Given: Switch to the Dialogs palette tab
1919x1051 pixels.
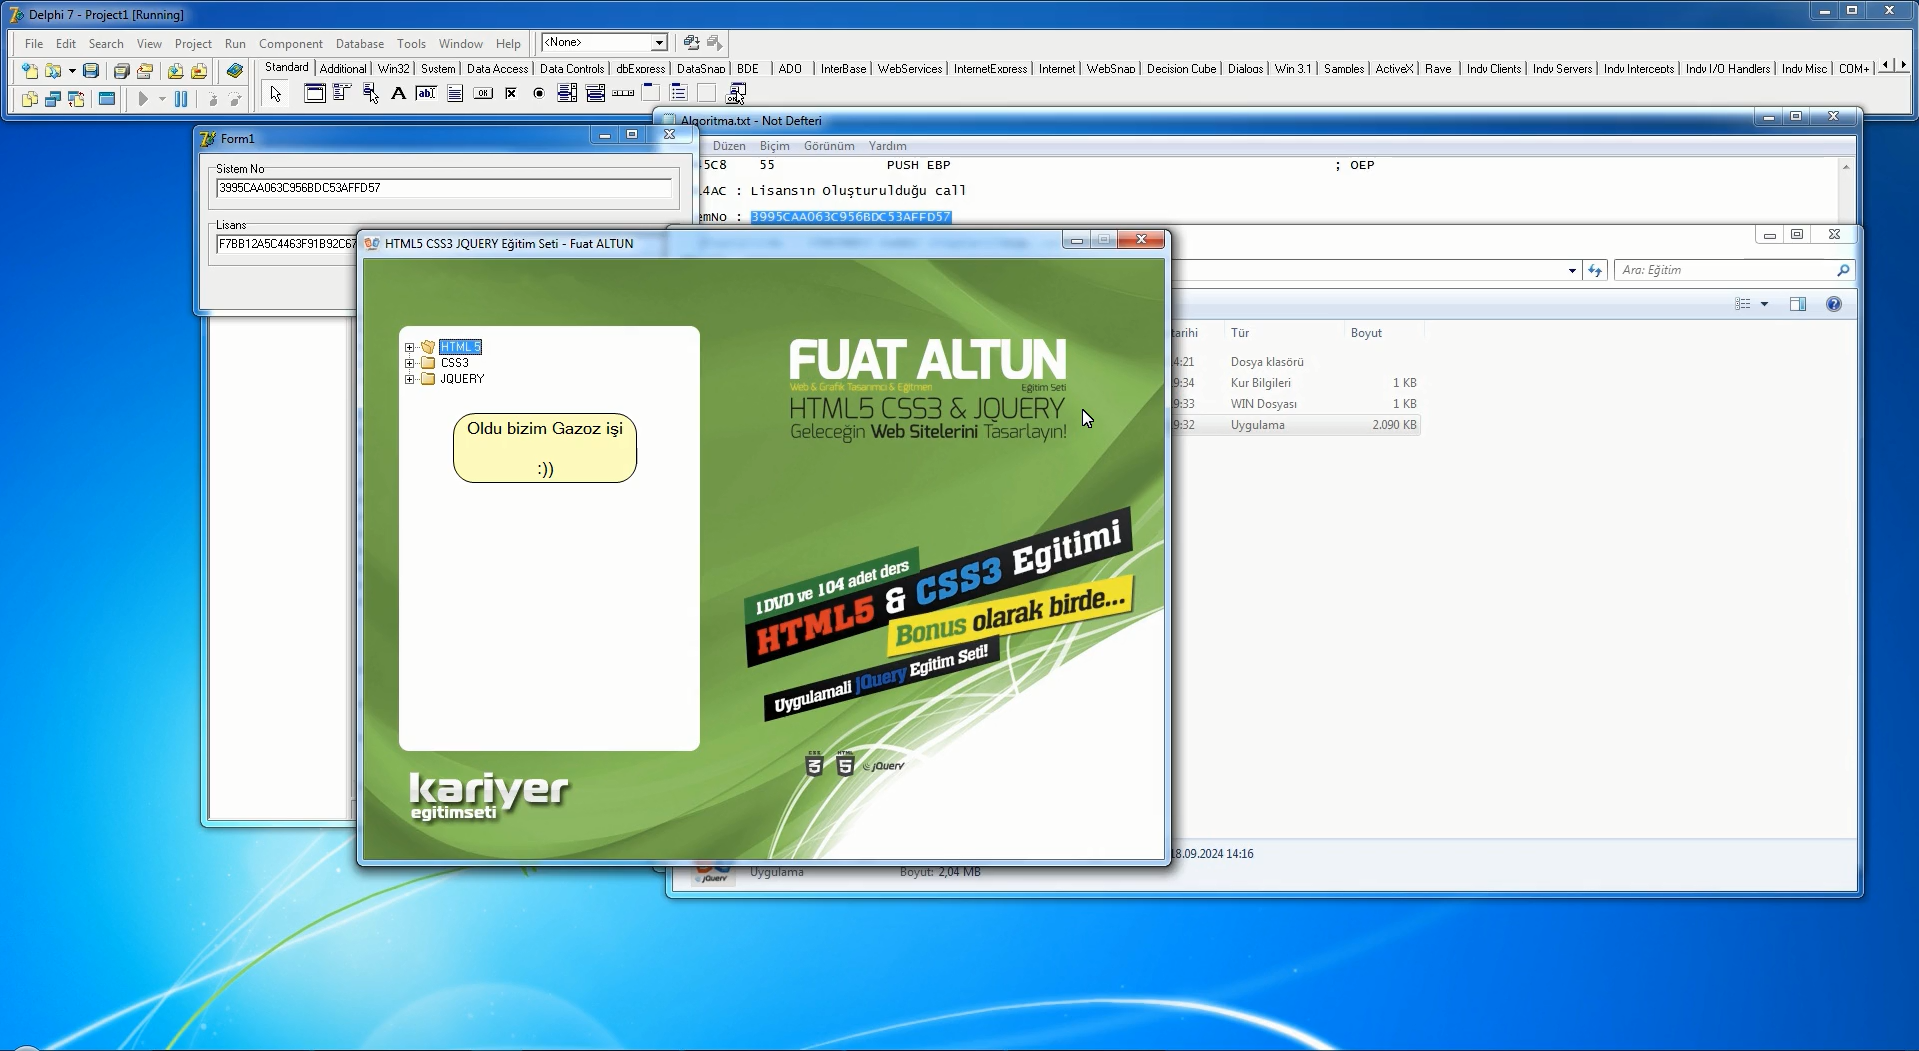Looking at the screenshot, I should coord(1245,69).
